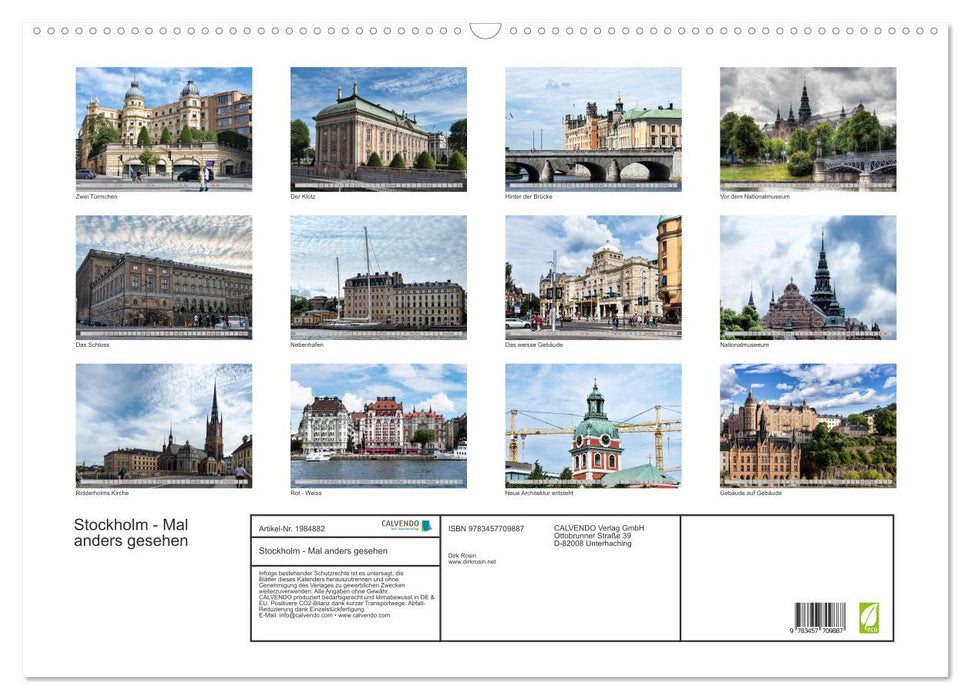Click the "Das Schloss" photo
This screenshot has height=700, width=971.
(163, 277)
